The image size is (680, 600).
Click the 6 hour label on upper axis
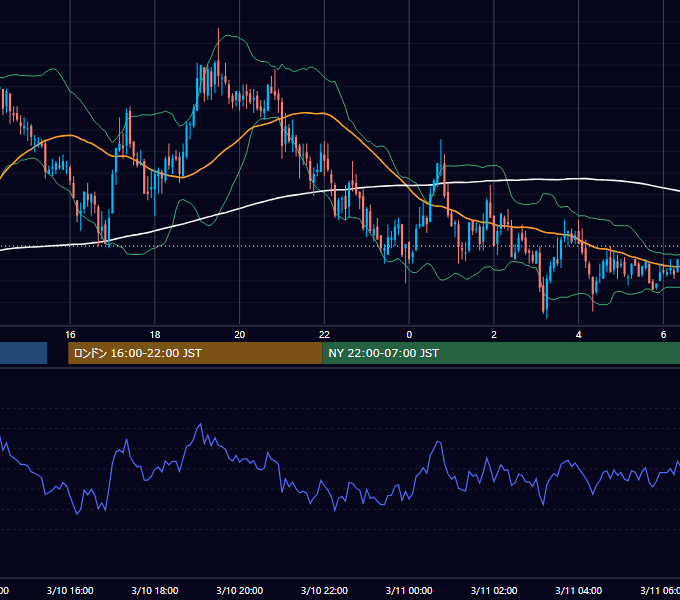[x=663, y=335]
